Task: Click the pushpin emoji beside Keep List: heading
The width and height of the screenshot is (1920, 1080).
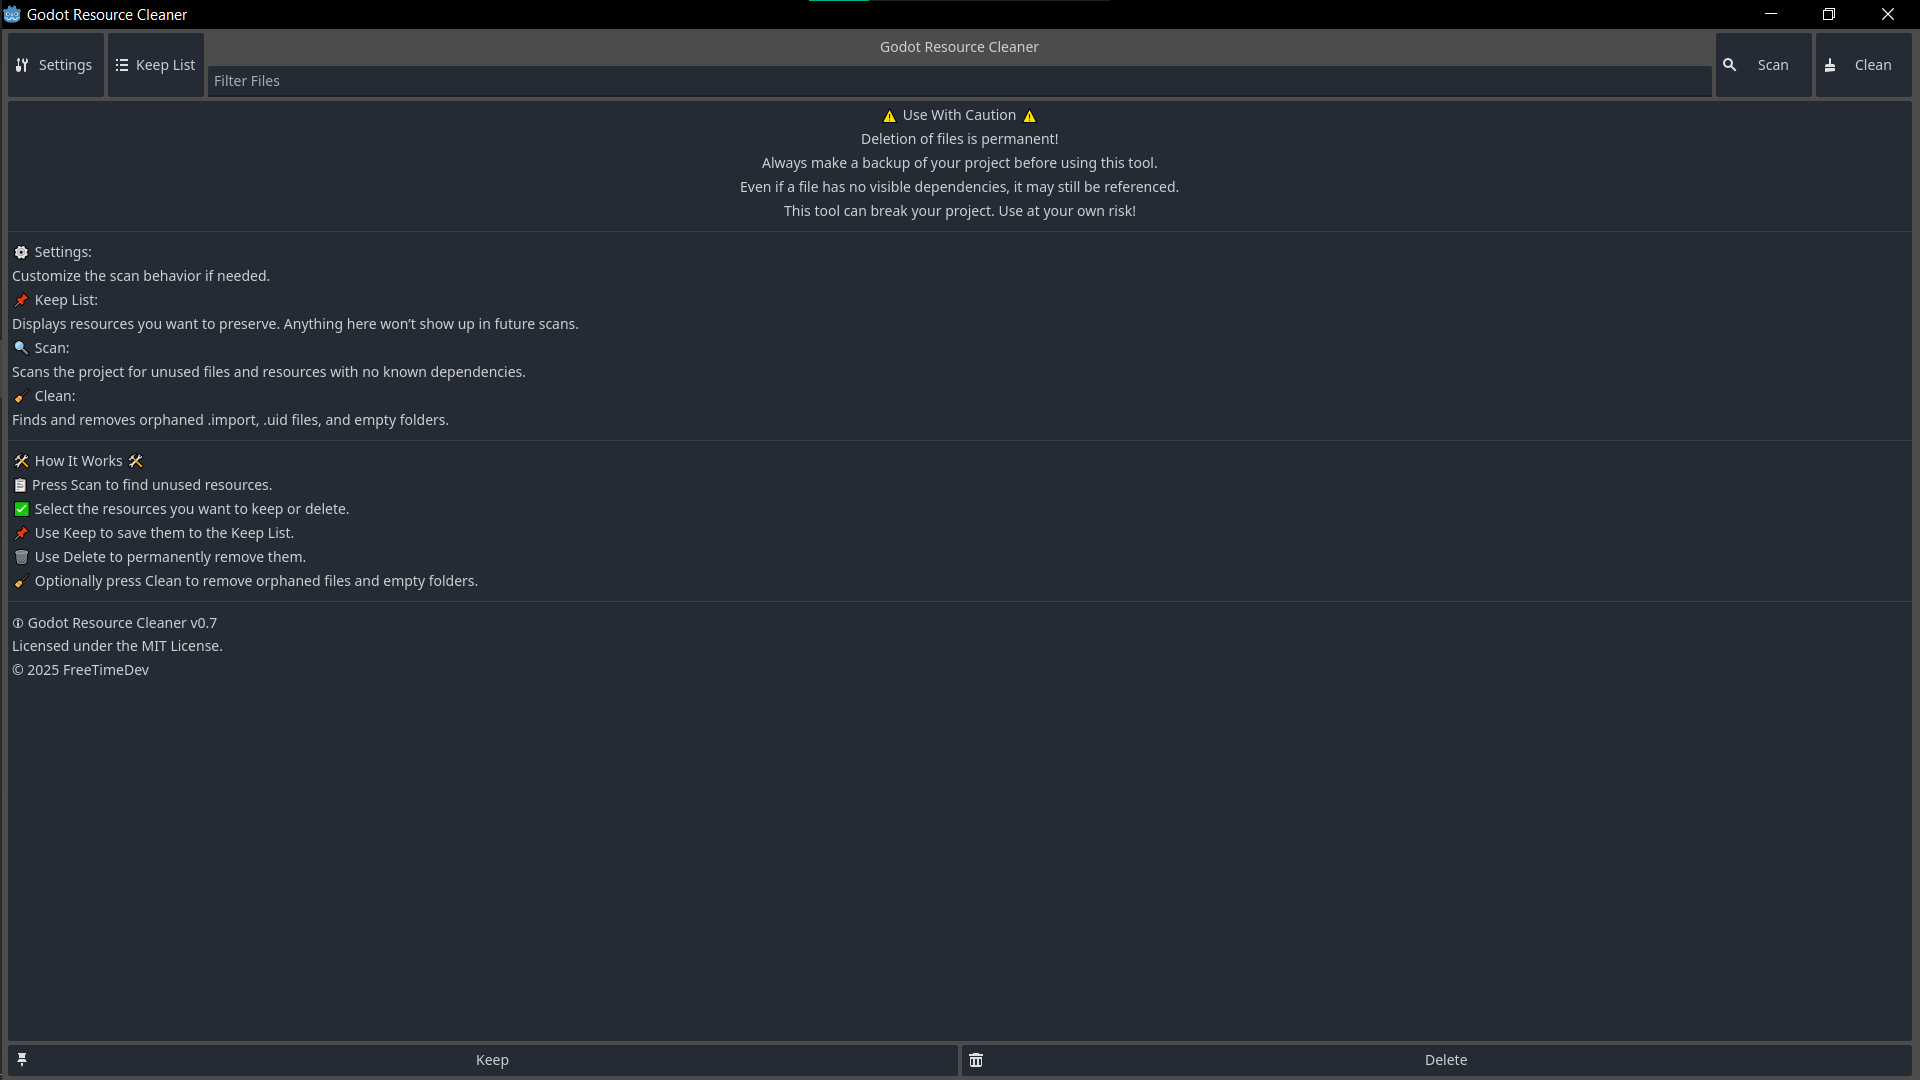Action: pyautogui.click(x=21, y=300)
